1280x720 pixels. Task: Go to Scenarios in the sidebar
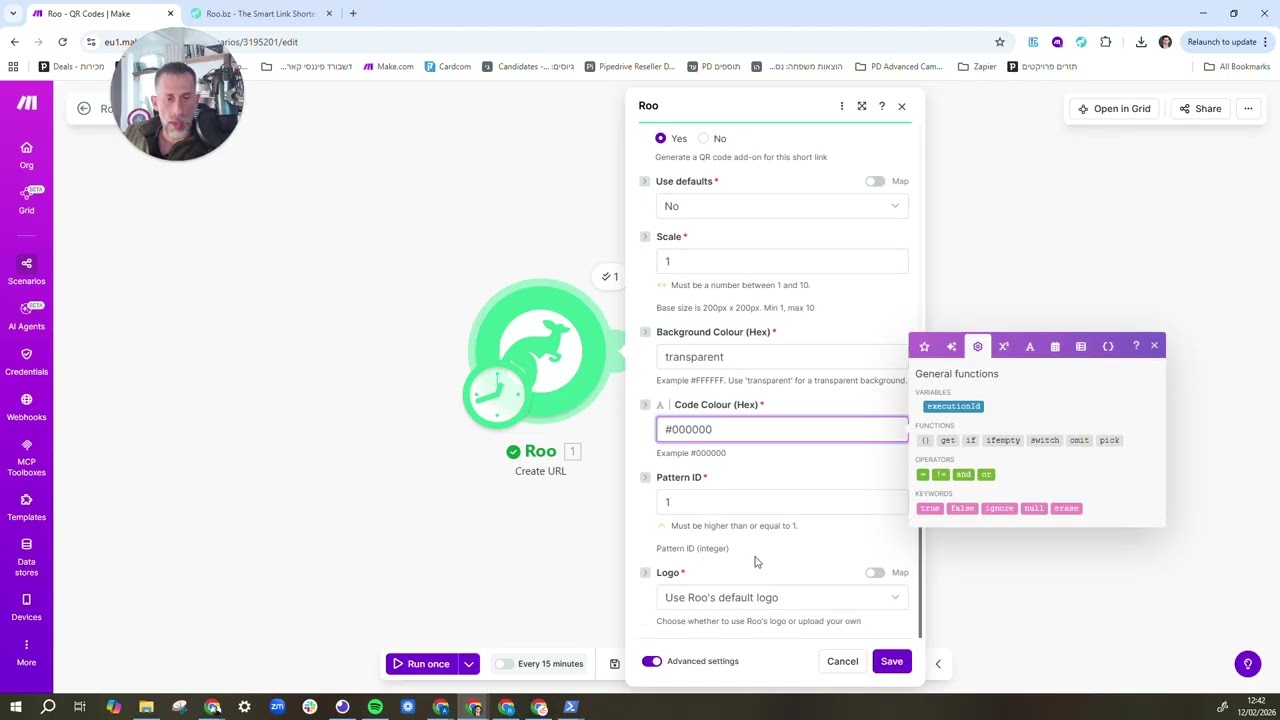click(26, 271)
